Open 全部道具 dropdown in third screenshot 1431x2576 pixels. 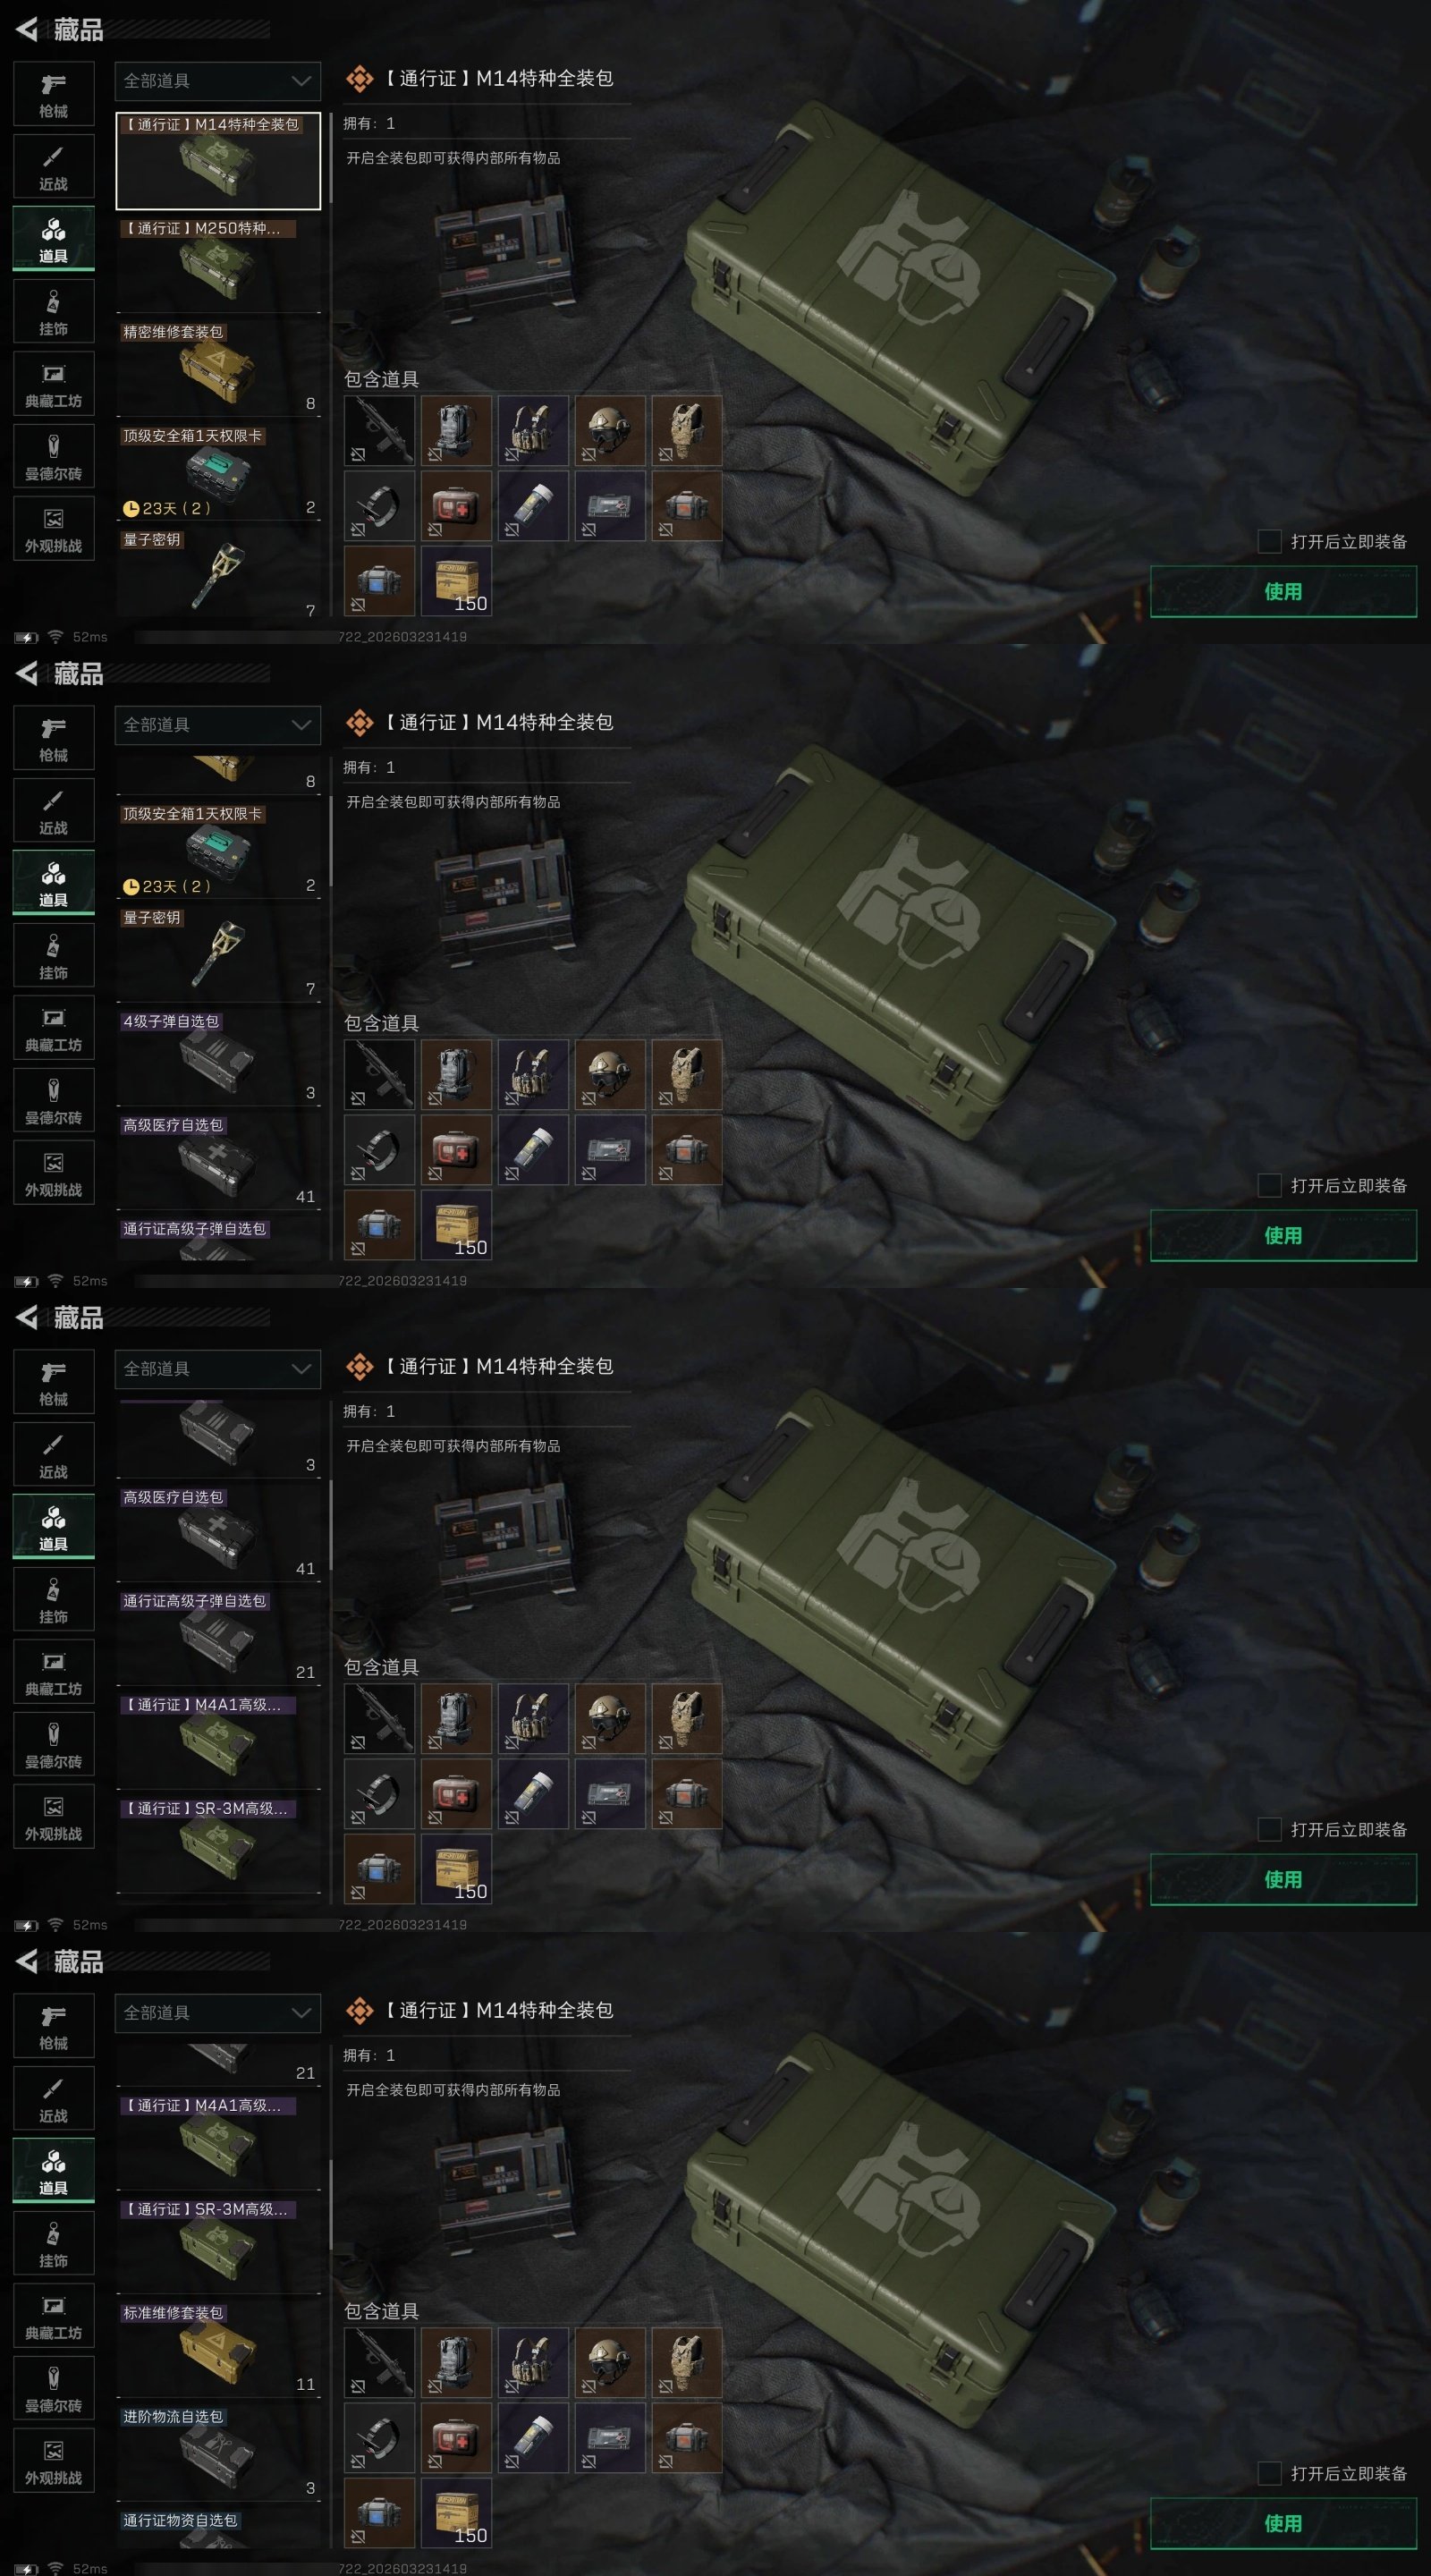tap(218, 1369)
